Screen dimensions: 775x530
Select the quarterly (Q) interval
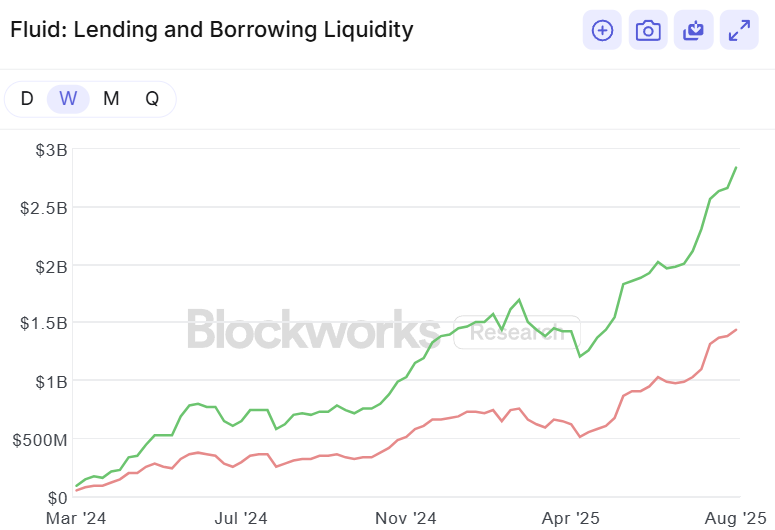152,99
